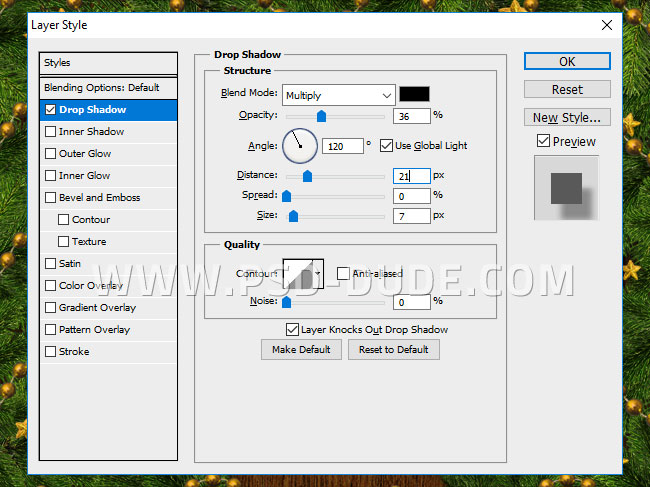Click the Distance value field

coord(412,176)
